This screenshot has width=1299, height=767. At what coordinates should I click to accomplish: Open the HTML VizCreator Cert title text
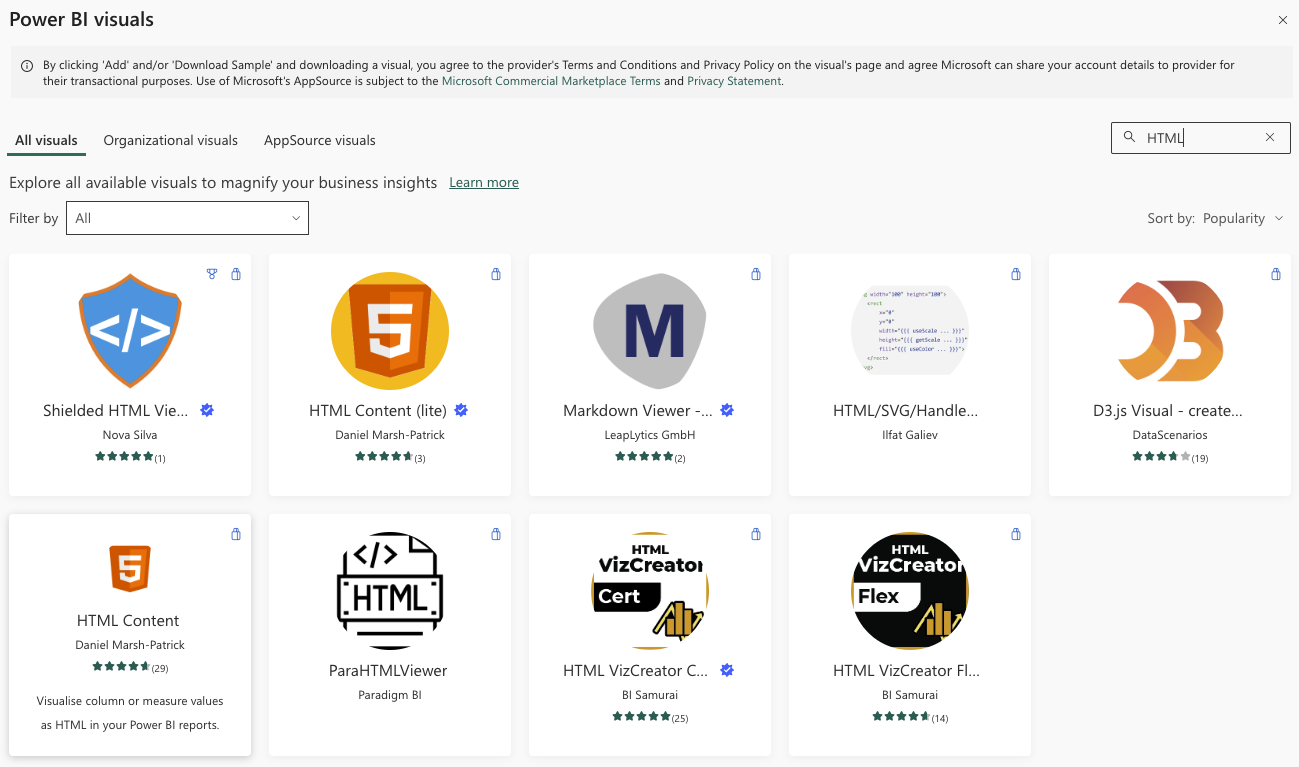[x=636, y=670]
